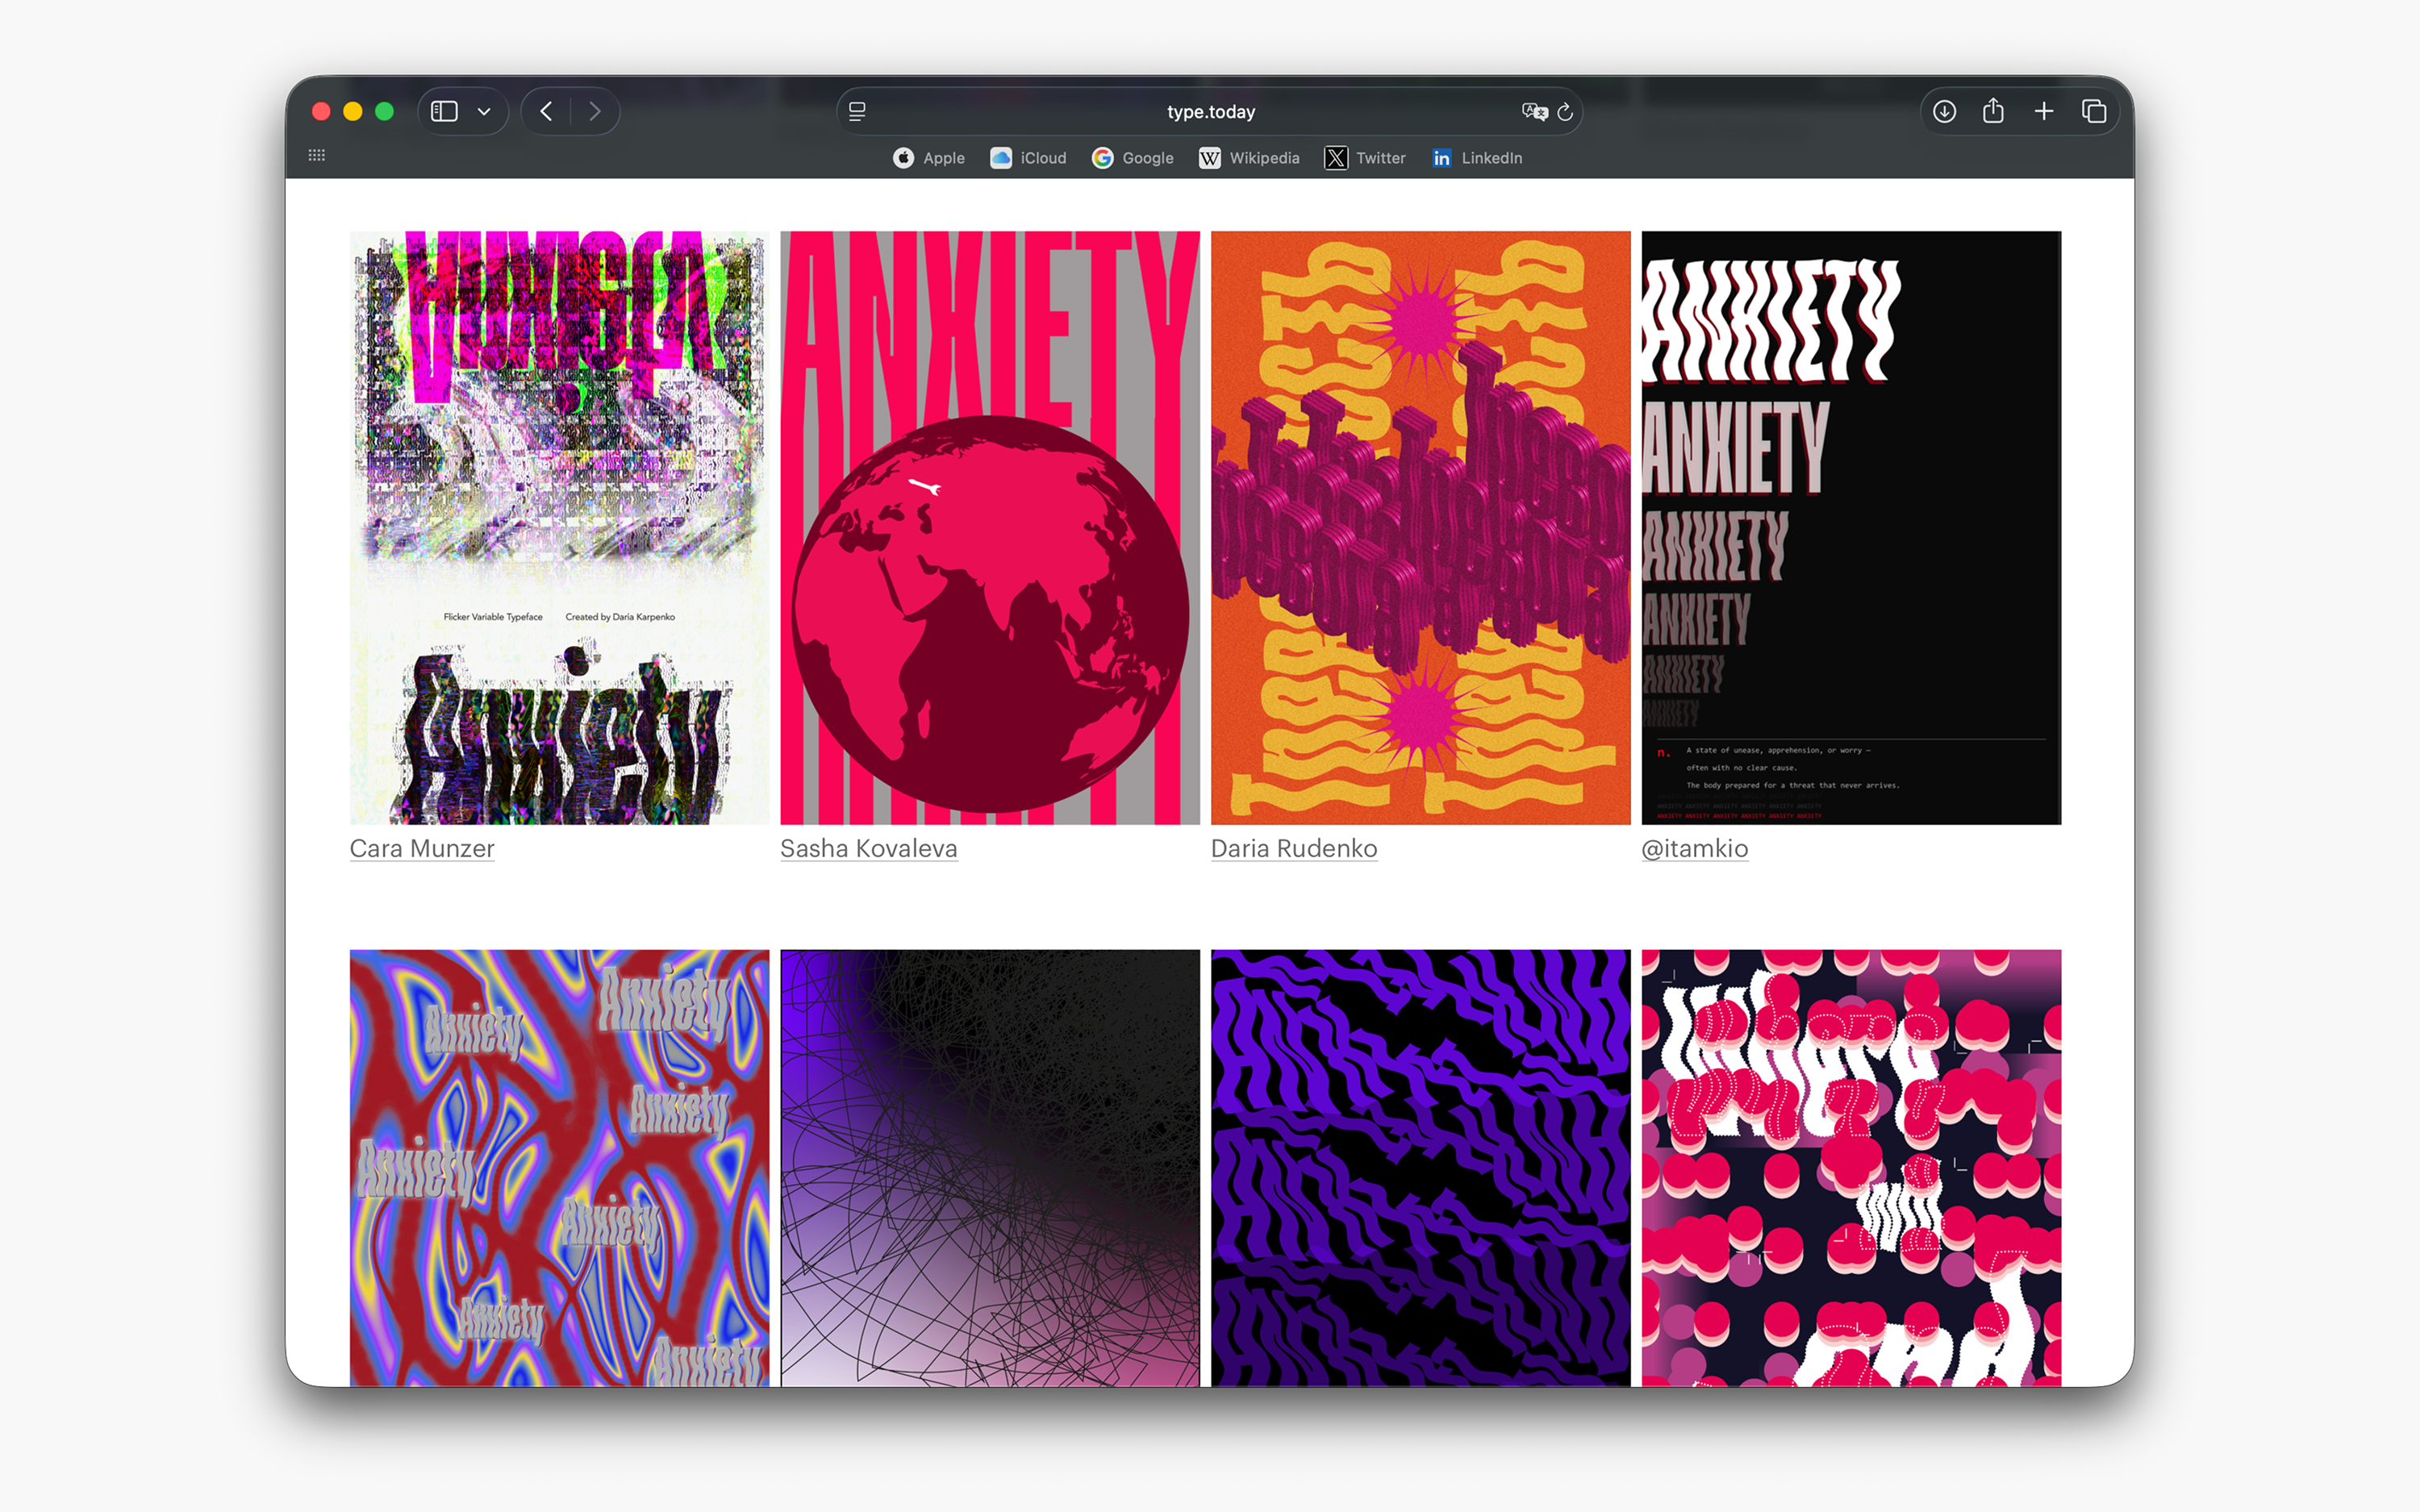Open a new tab with plus
Screen dimensions: 2420x1512
[x=2044, y=111]
